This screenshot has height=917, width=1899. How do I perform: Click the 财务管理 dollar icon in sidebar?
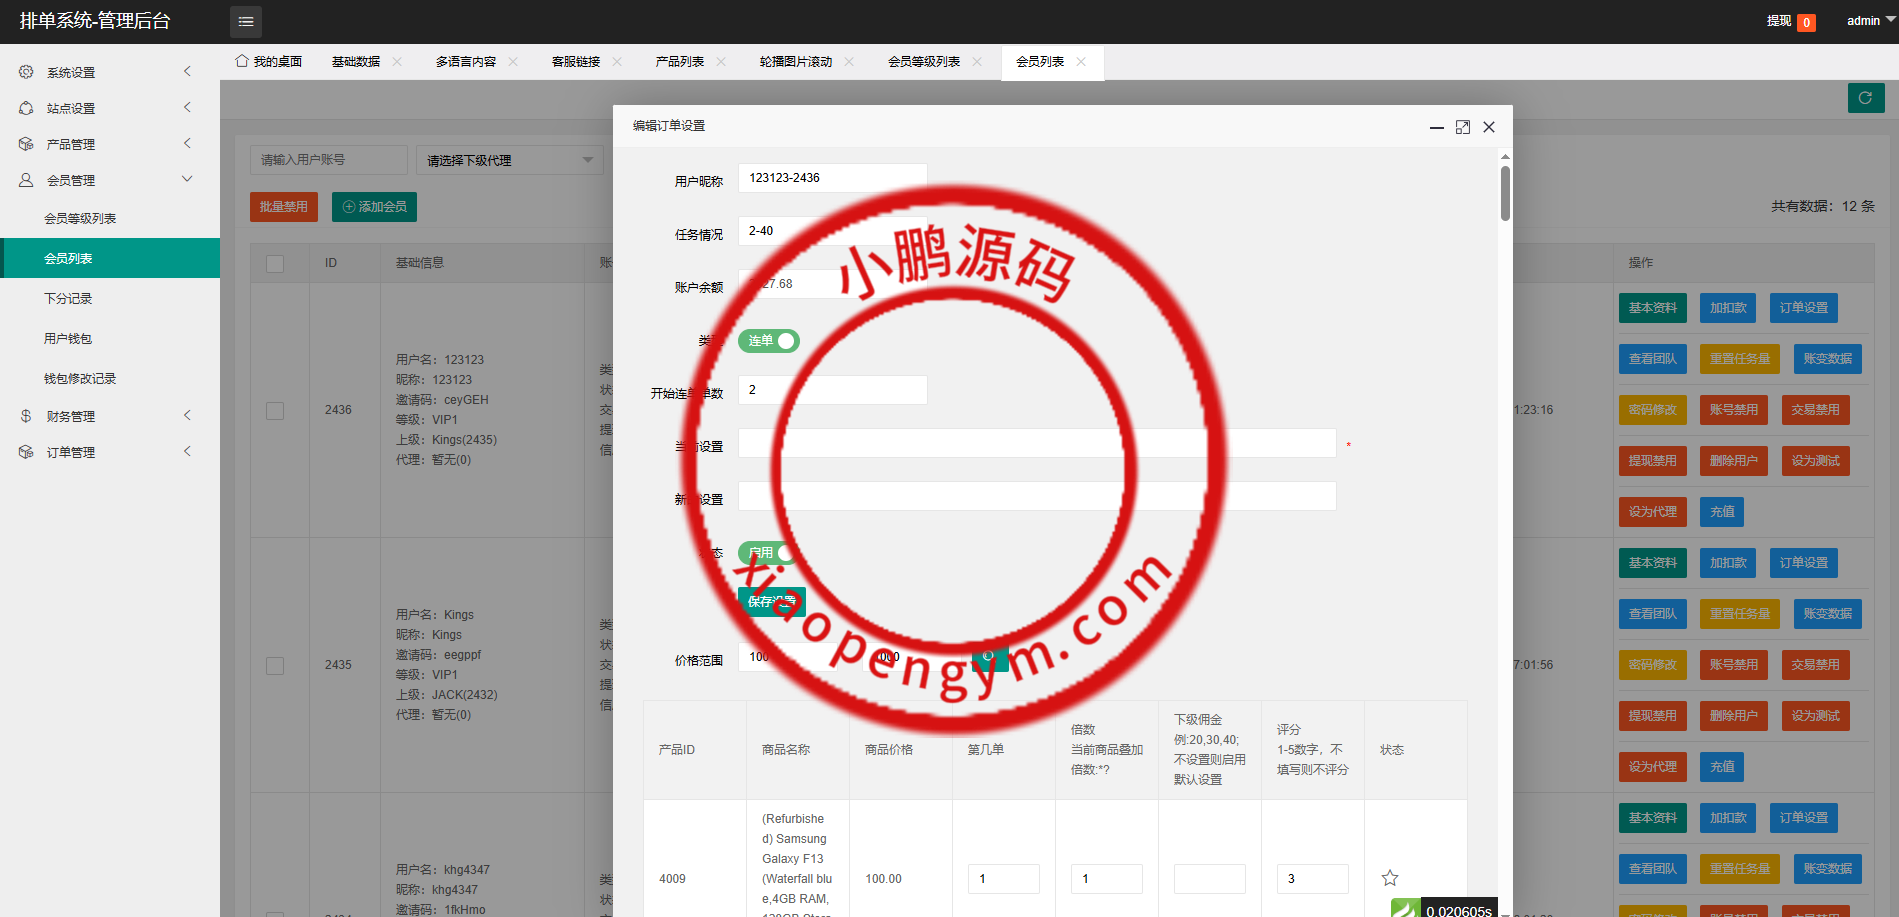(x=25, y=415)
